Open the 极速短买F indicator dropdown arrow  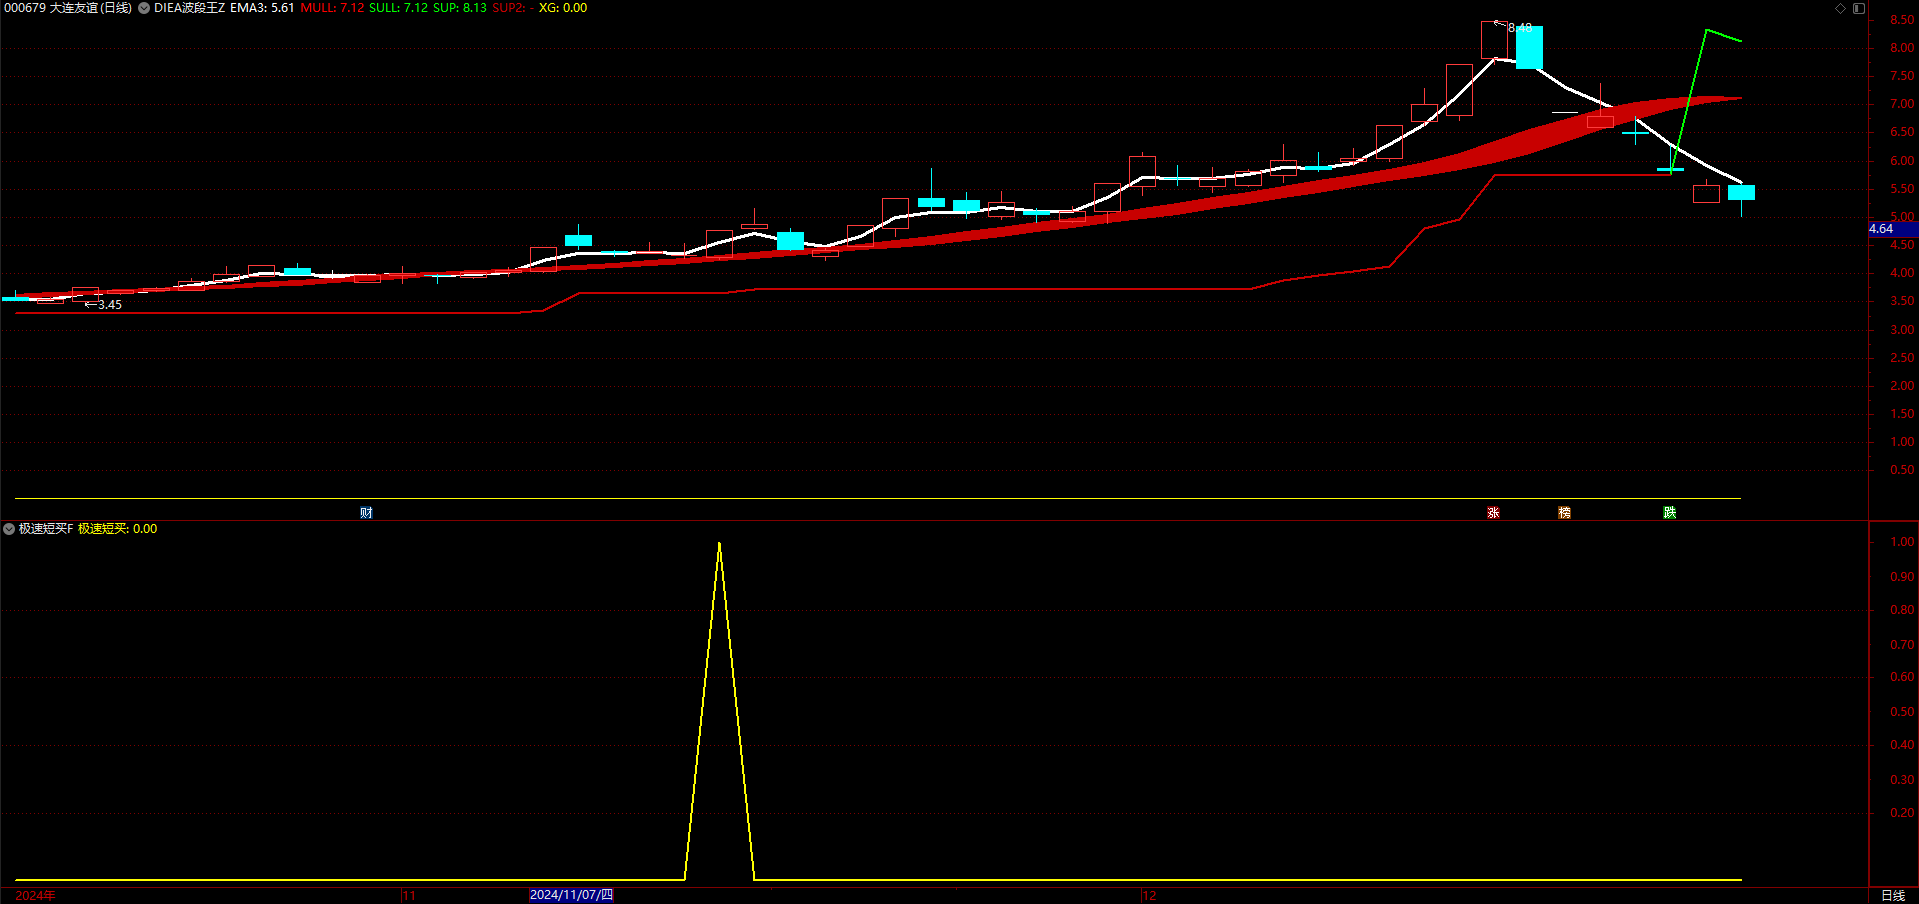pos(9,529)
